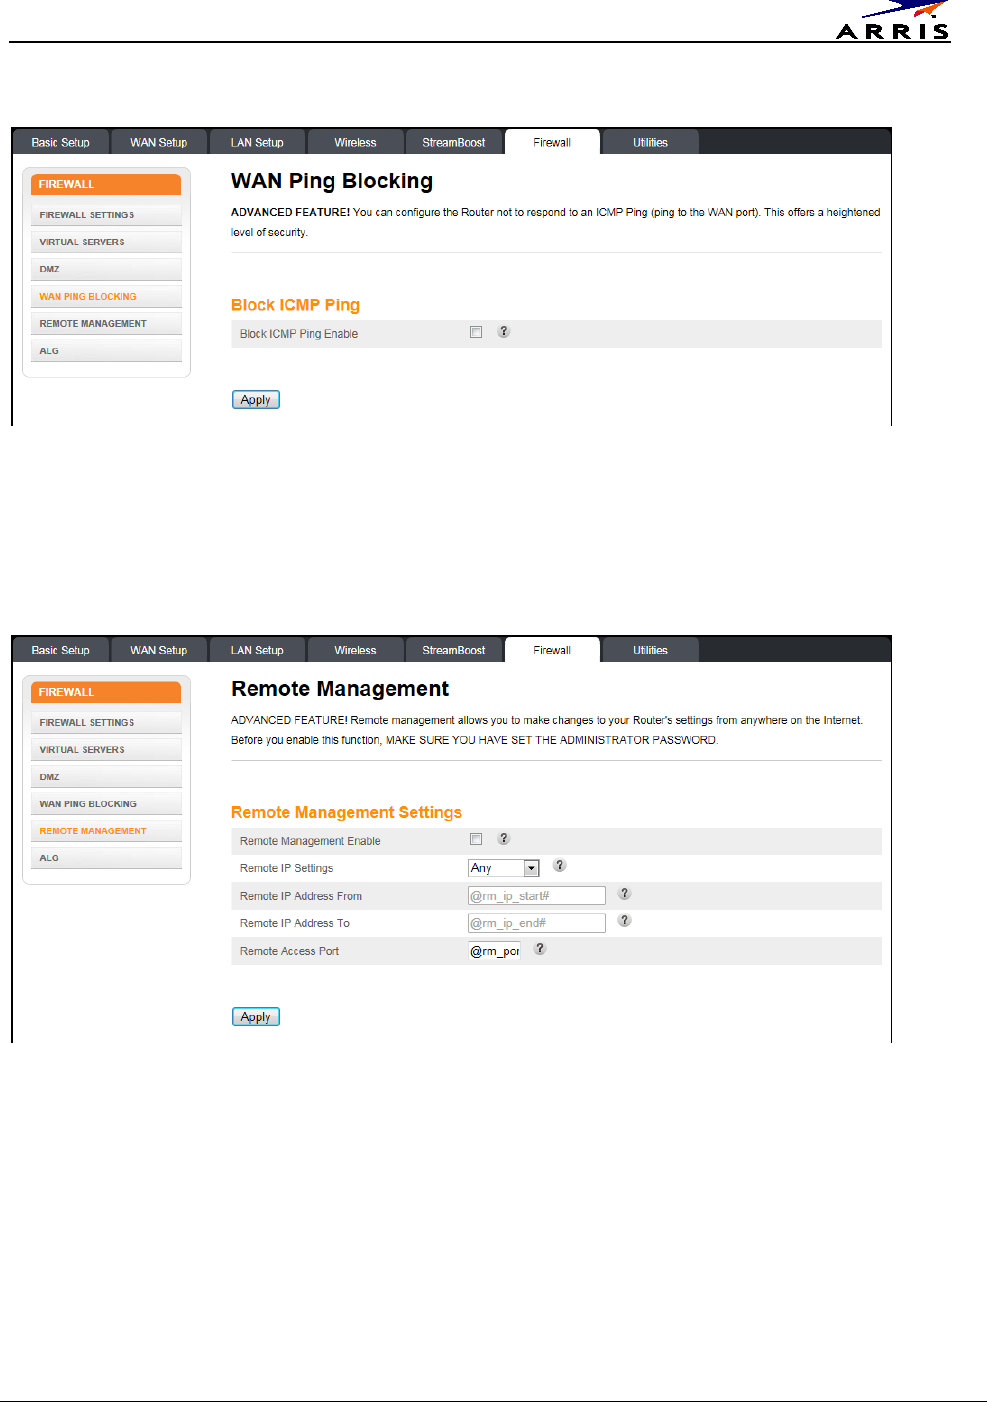The image size is (987, 1402).
Task: Switch to LAN Setup tab in WAN Ping Blocking panel
Action: 257,142
